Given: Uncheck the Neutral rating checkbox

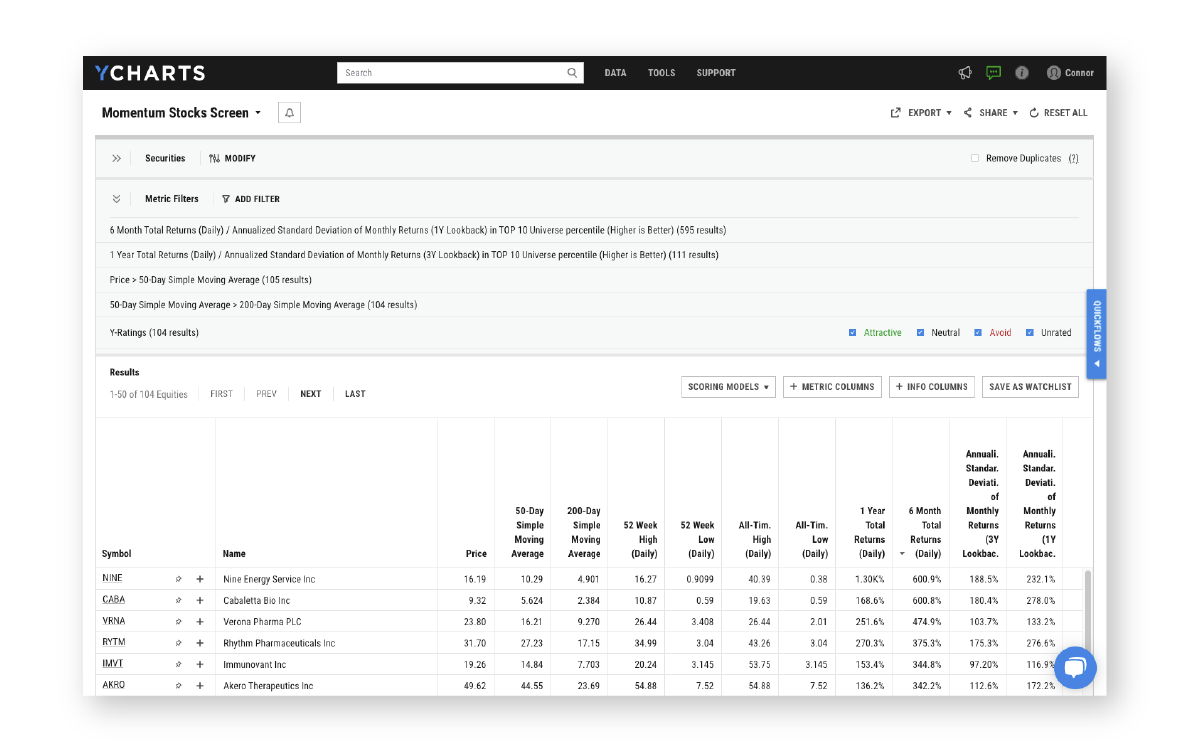Looking at the screenshot, I should click(x=920, y=332).
